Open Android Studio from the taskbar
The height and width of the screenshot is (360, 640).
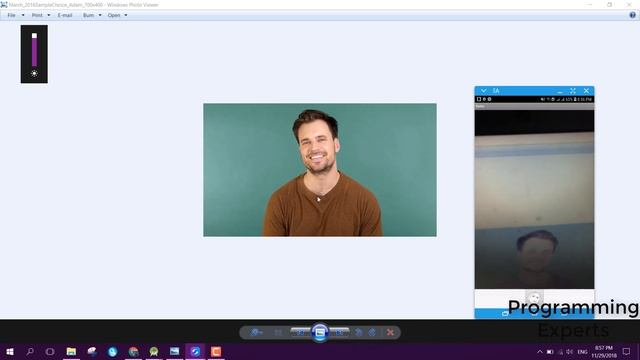point(154,351)
